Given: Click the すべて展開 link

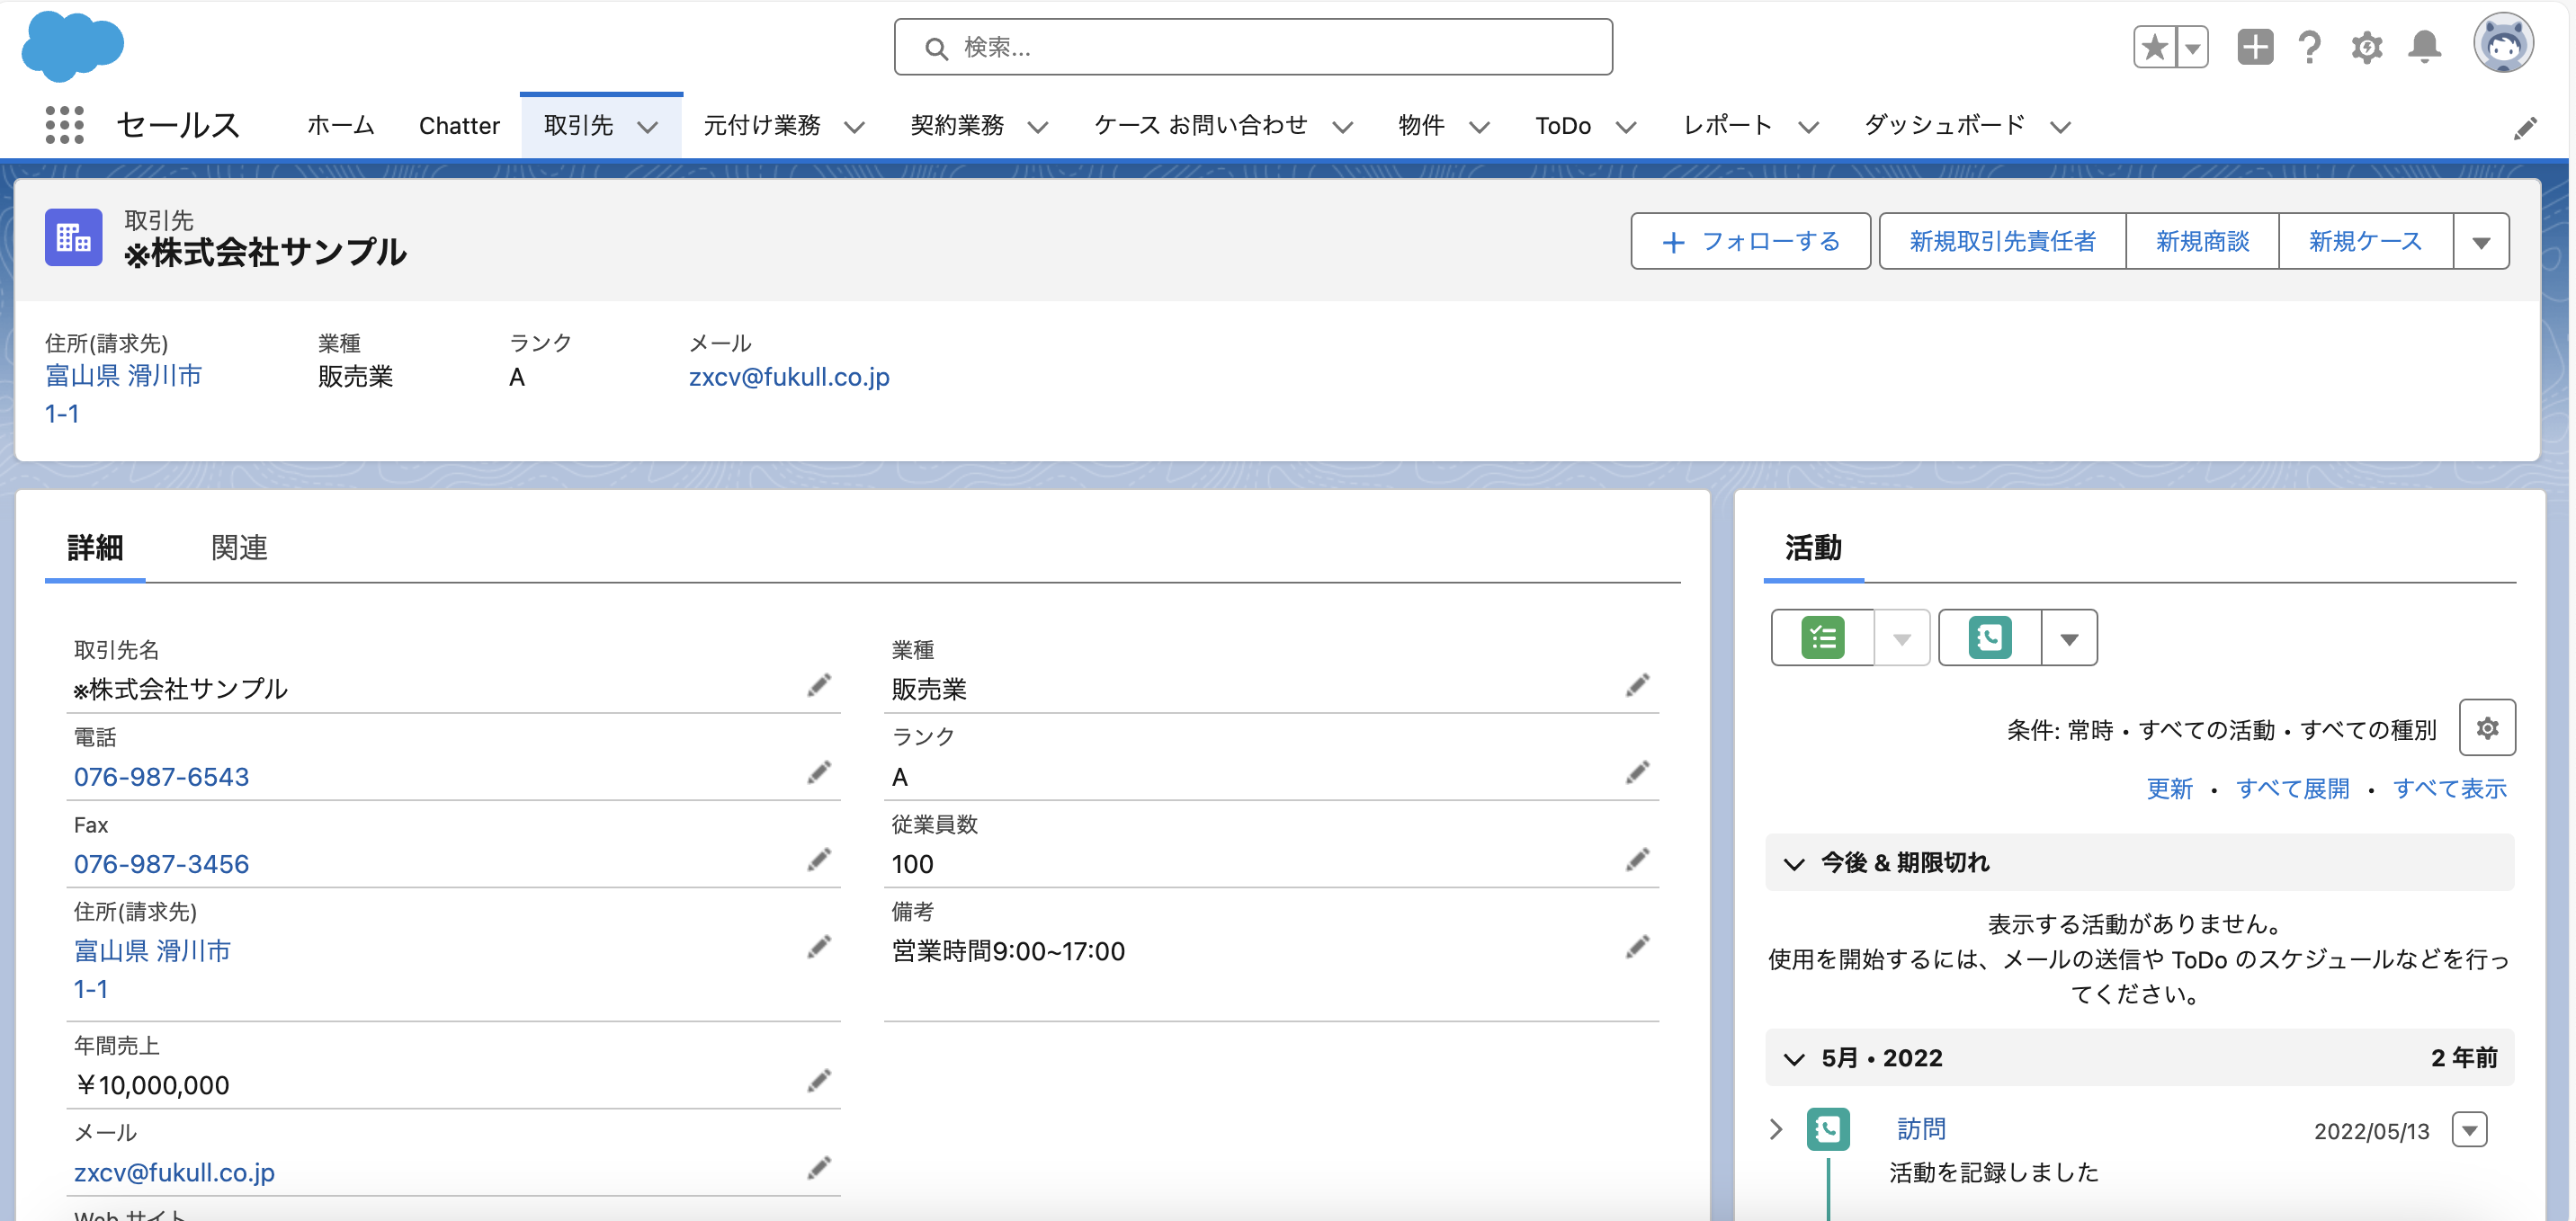Looking at the screenshot, I should [2292, 789].
